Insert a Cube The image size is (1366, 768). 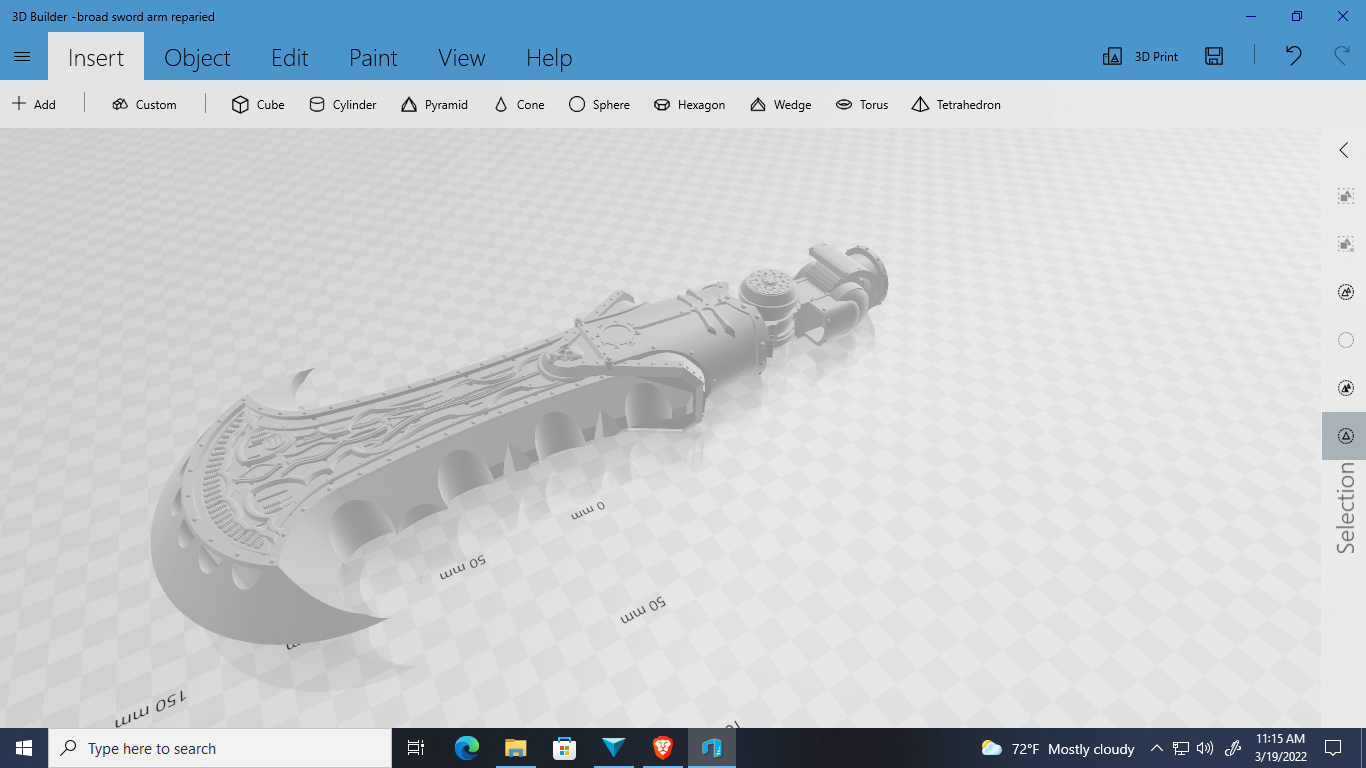tap(258, 104)
